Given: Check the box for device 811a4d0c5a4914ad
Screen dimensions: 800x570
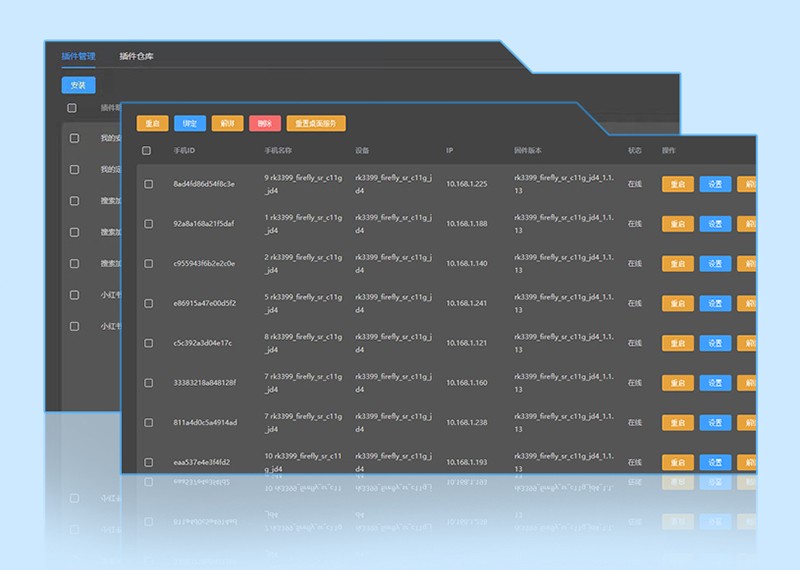Looking at the screenshot, I should (x=148, y=423).
